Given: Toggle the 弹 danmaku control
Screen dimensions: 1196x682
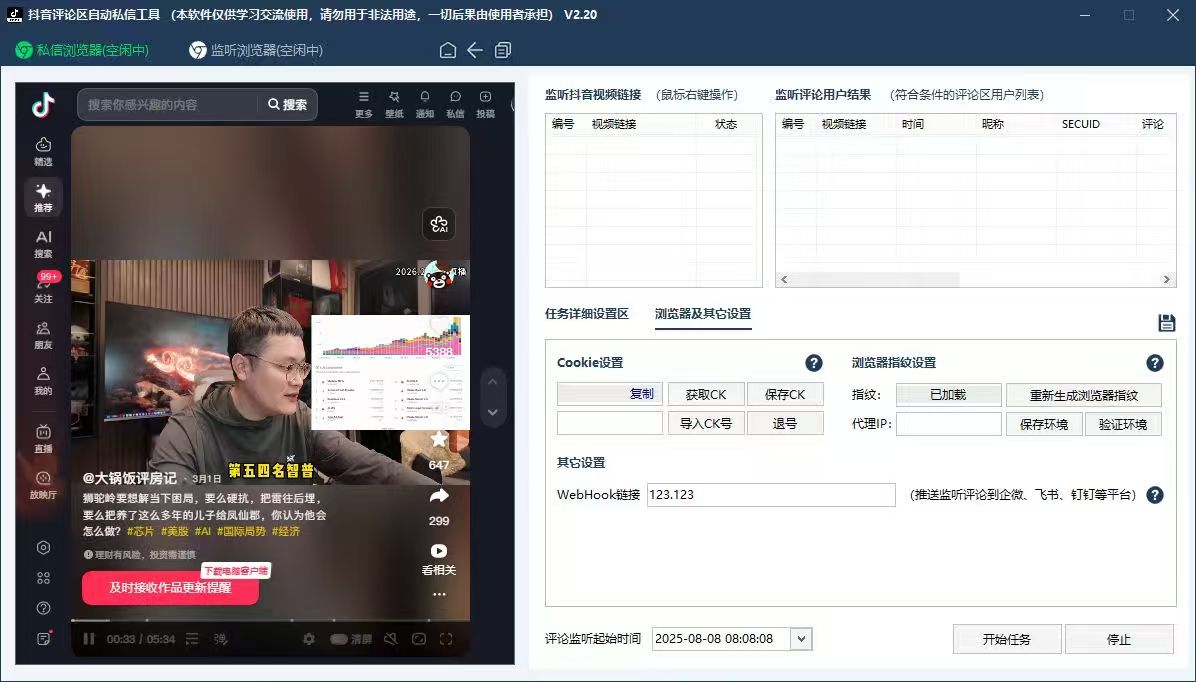Looking at the screenshot, I should tap(220, 638).
